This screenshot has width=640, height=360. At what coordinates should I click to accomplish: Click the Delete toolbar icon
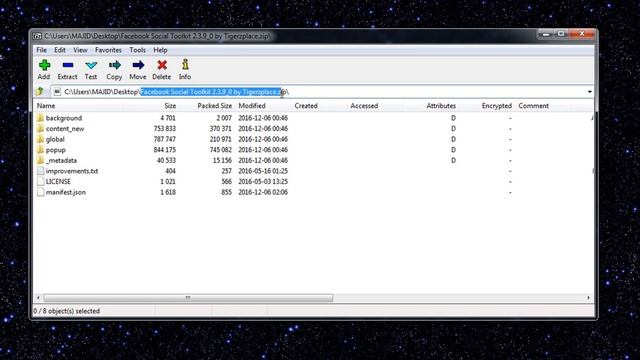162,65
